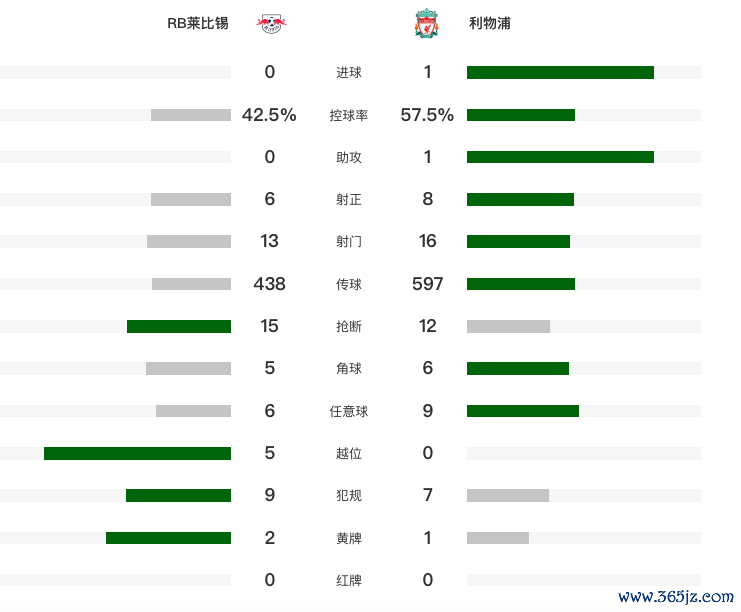Click Liverpool's green 进球 bar
Screen dimensions: 741x612
coord(560,72)
